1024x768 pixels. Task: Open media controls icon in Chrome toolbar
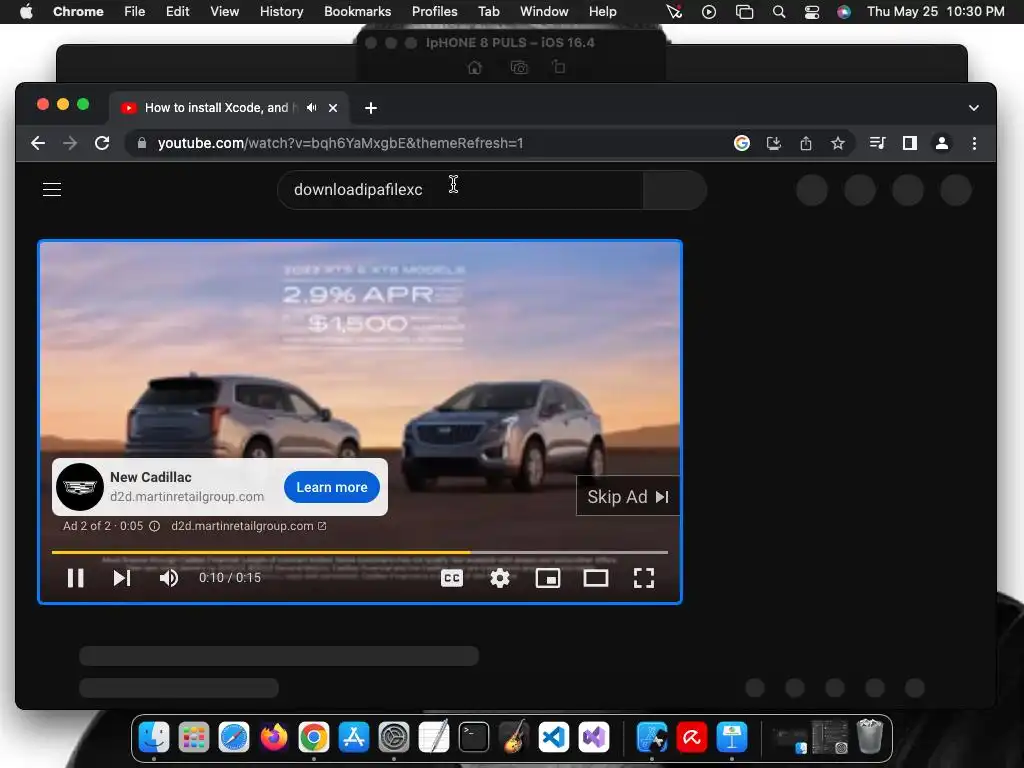click(x=877, y=143)
